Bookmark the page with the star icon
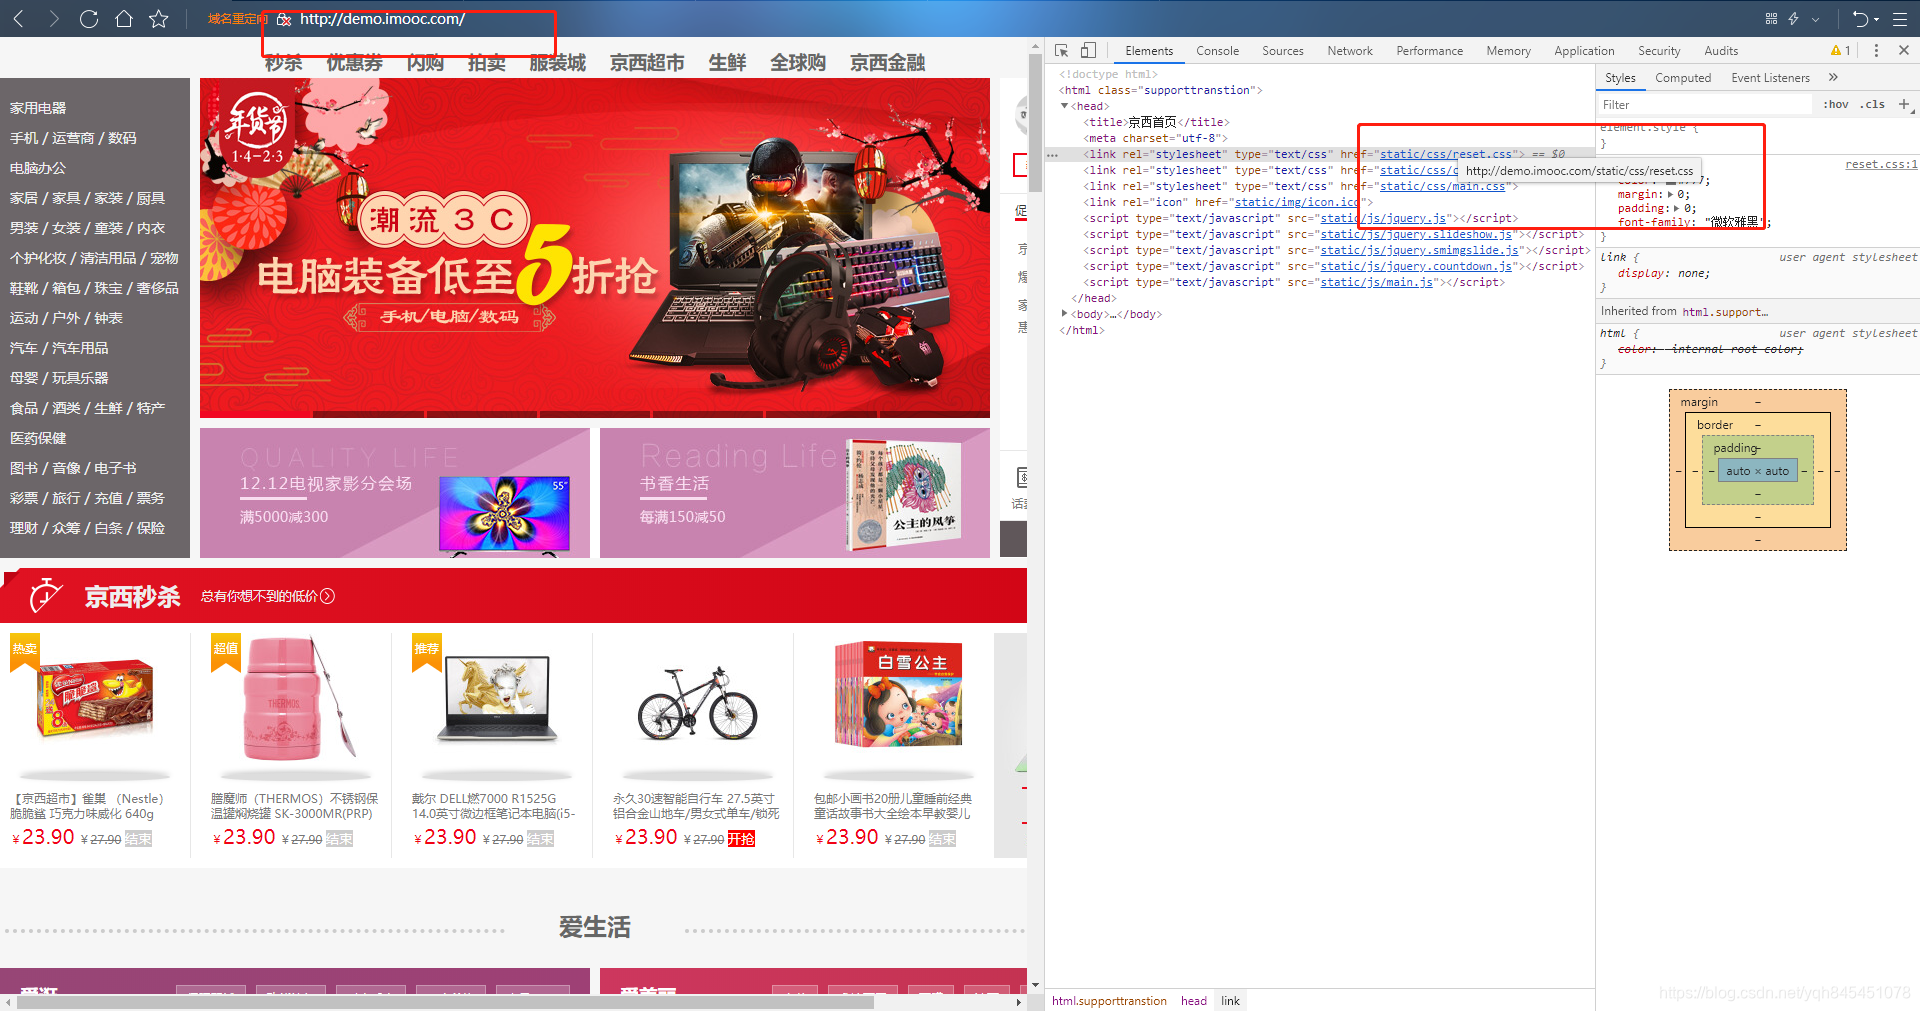 tap(159, 19)
